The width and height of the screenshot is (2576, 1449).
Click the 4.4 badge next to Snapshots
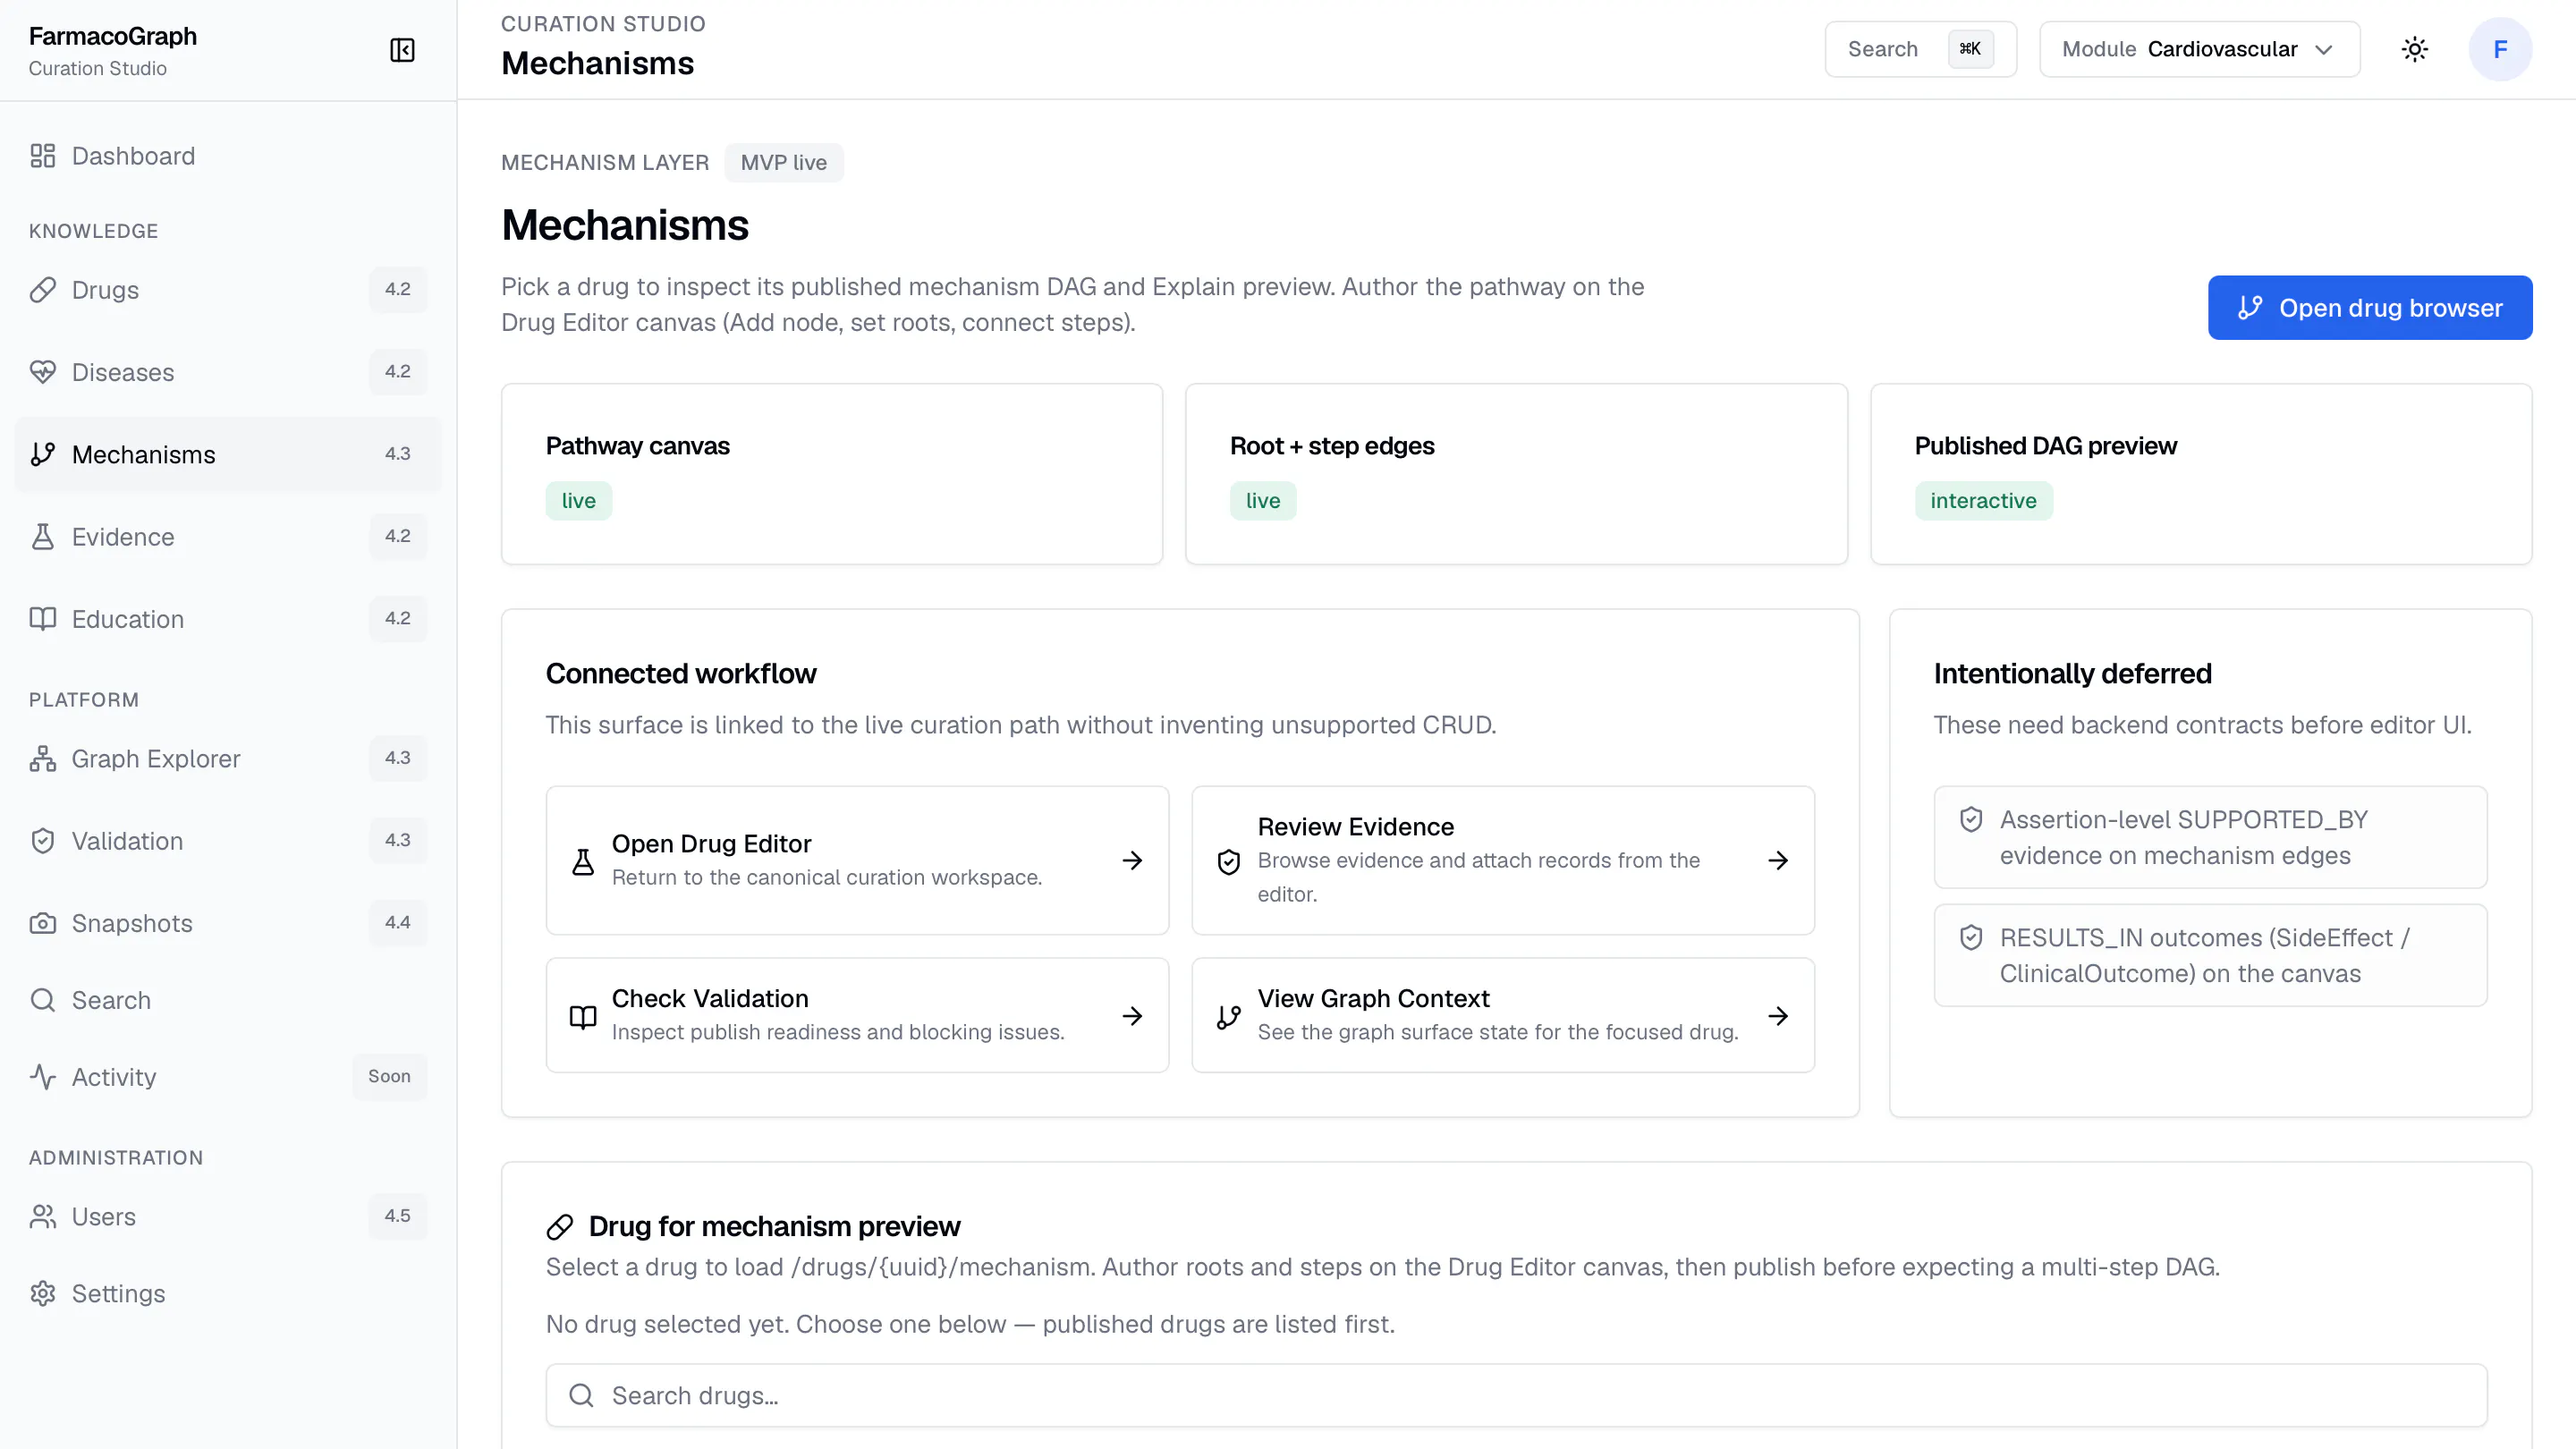(398, 923)
